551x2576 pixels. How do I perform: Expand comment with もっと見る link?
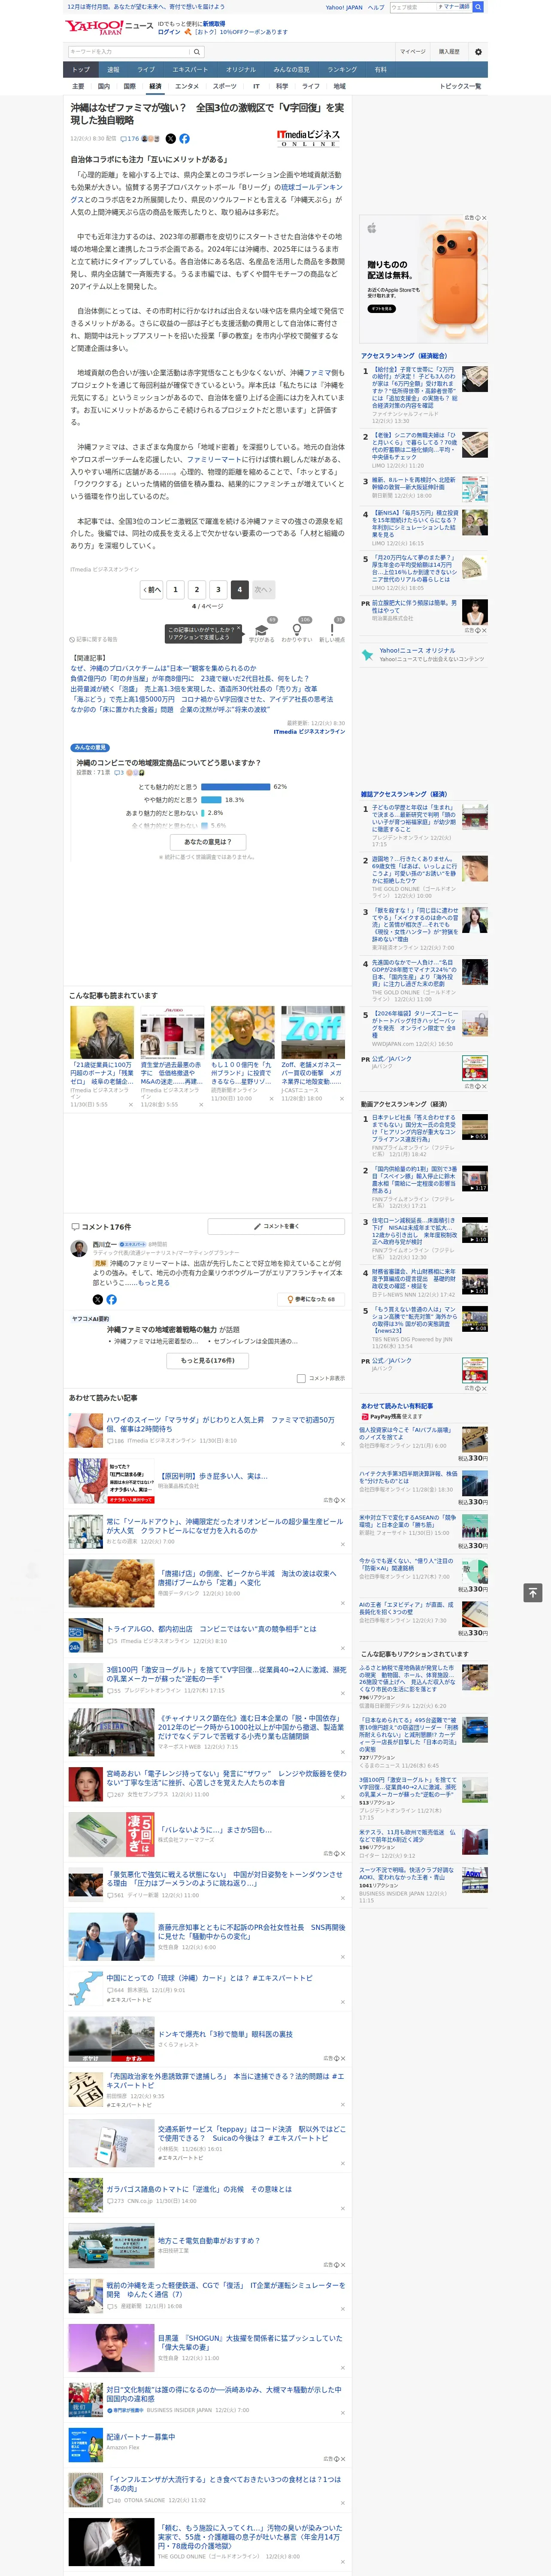(154, 1282)
